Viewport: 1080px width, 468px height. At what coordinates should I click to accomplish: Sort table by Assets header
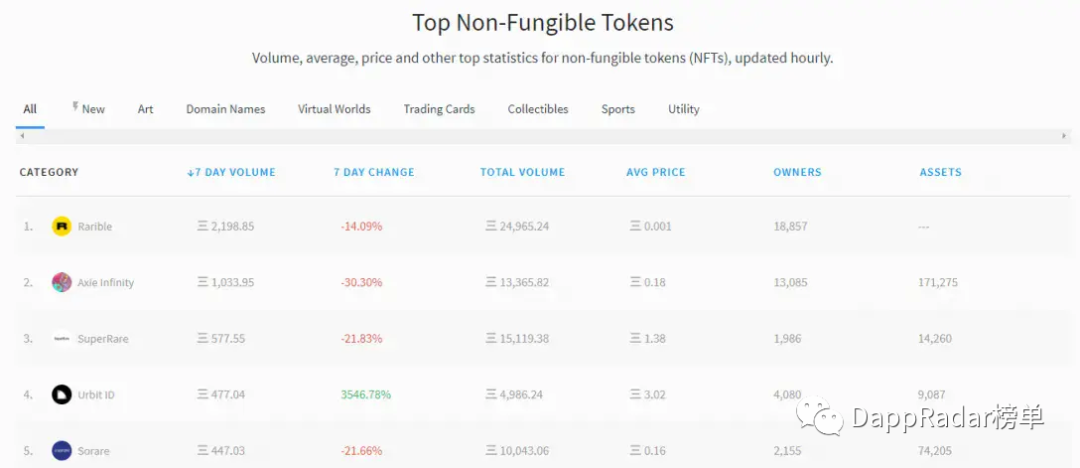point(940,172)
